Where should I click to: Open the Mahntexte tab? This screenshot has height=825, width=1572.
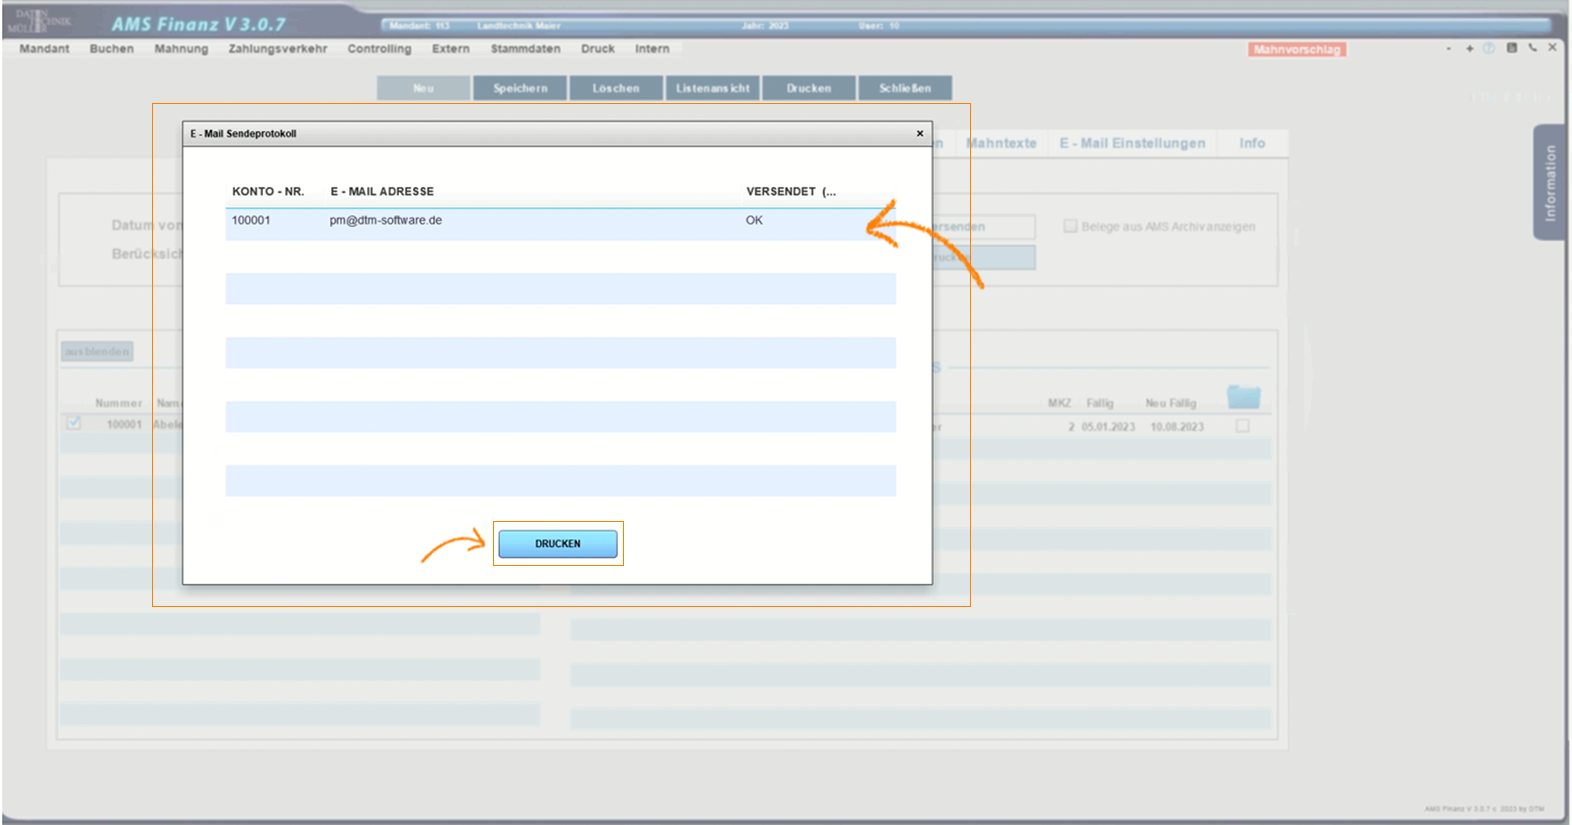[x=1001, y=143]
